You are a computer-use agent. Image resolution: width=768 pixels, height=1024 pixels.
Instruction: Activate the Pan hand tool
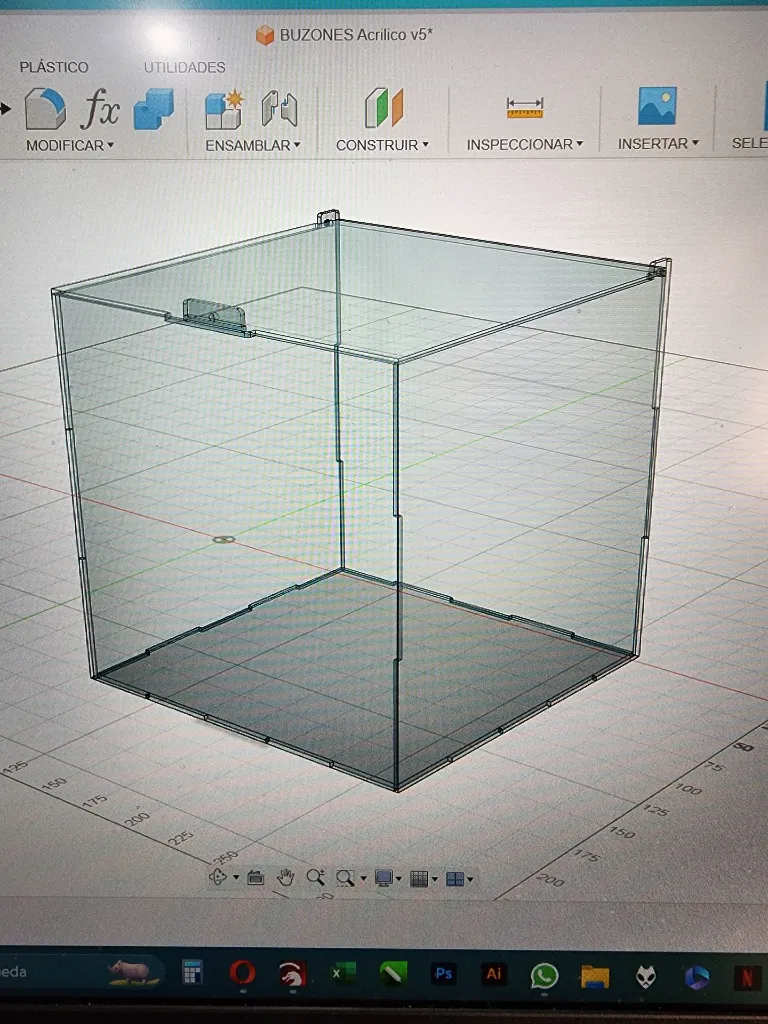[x=285, y=878]
